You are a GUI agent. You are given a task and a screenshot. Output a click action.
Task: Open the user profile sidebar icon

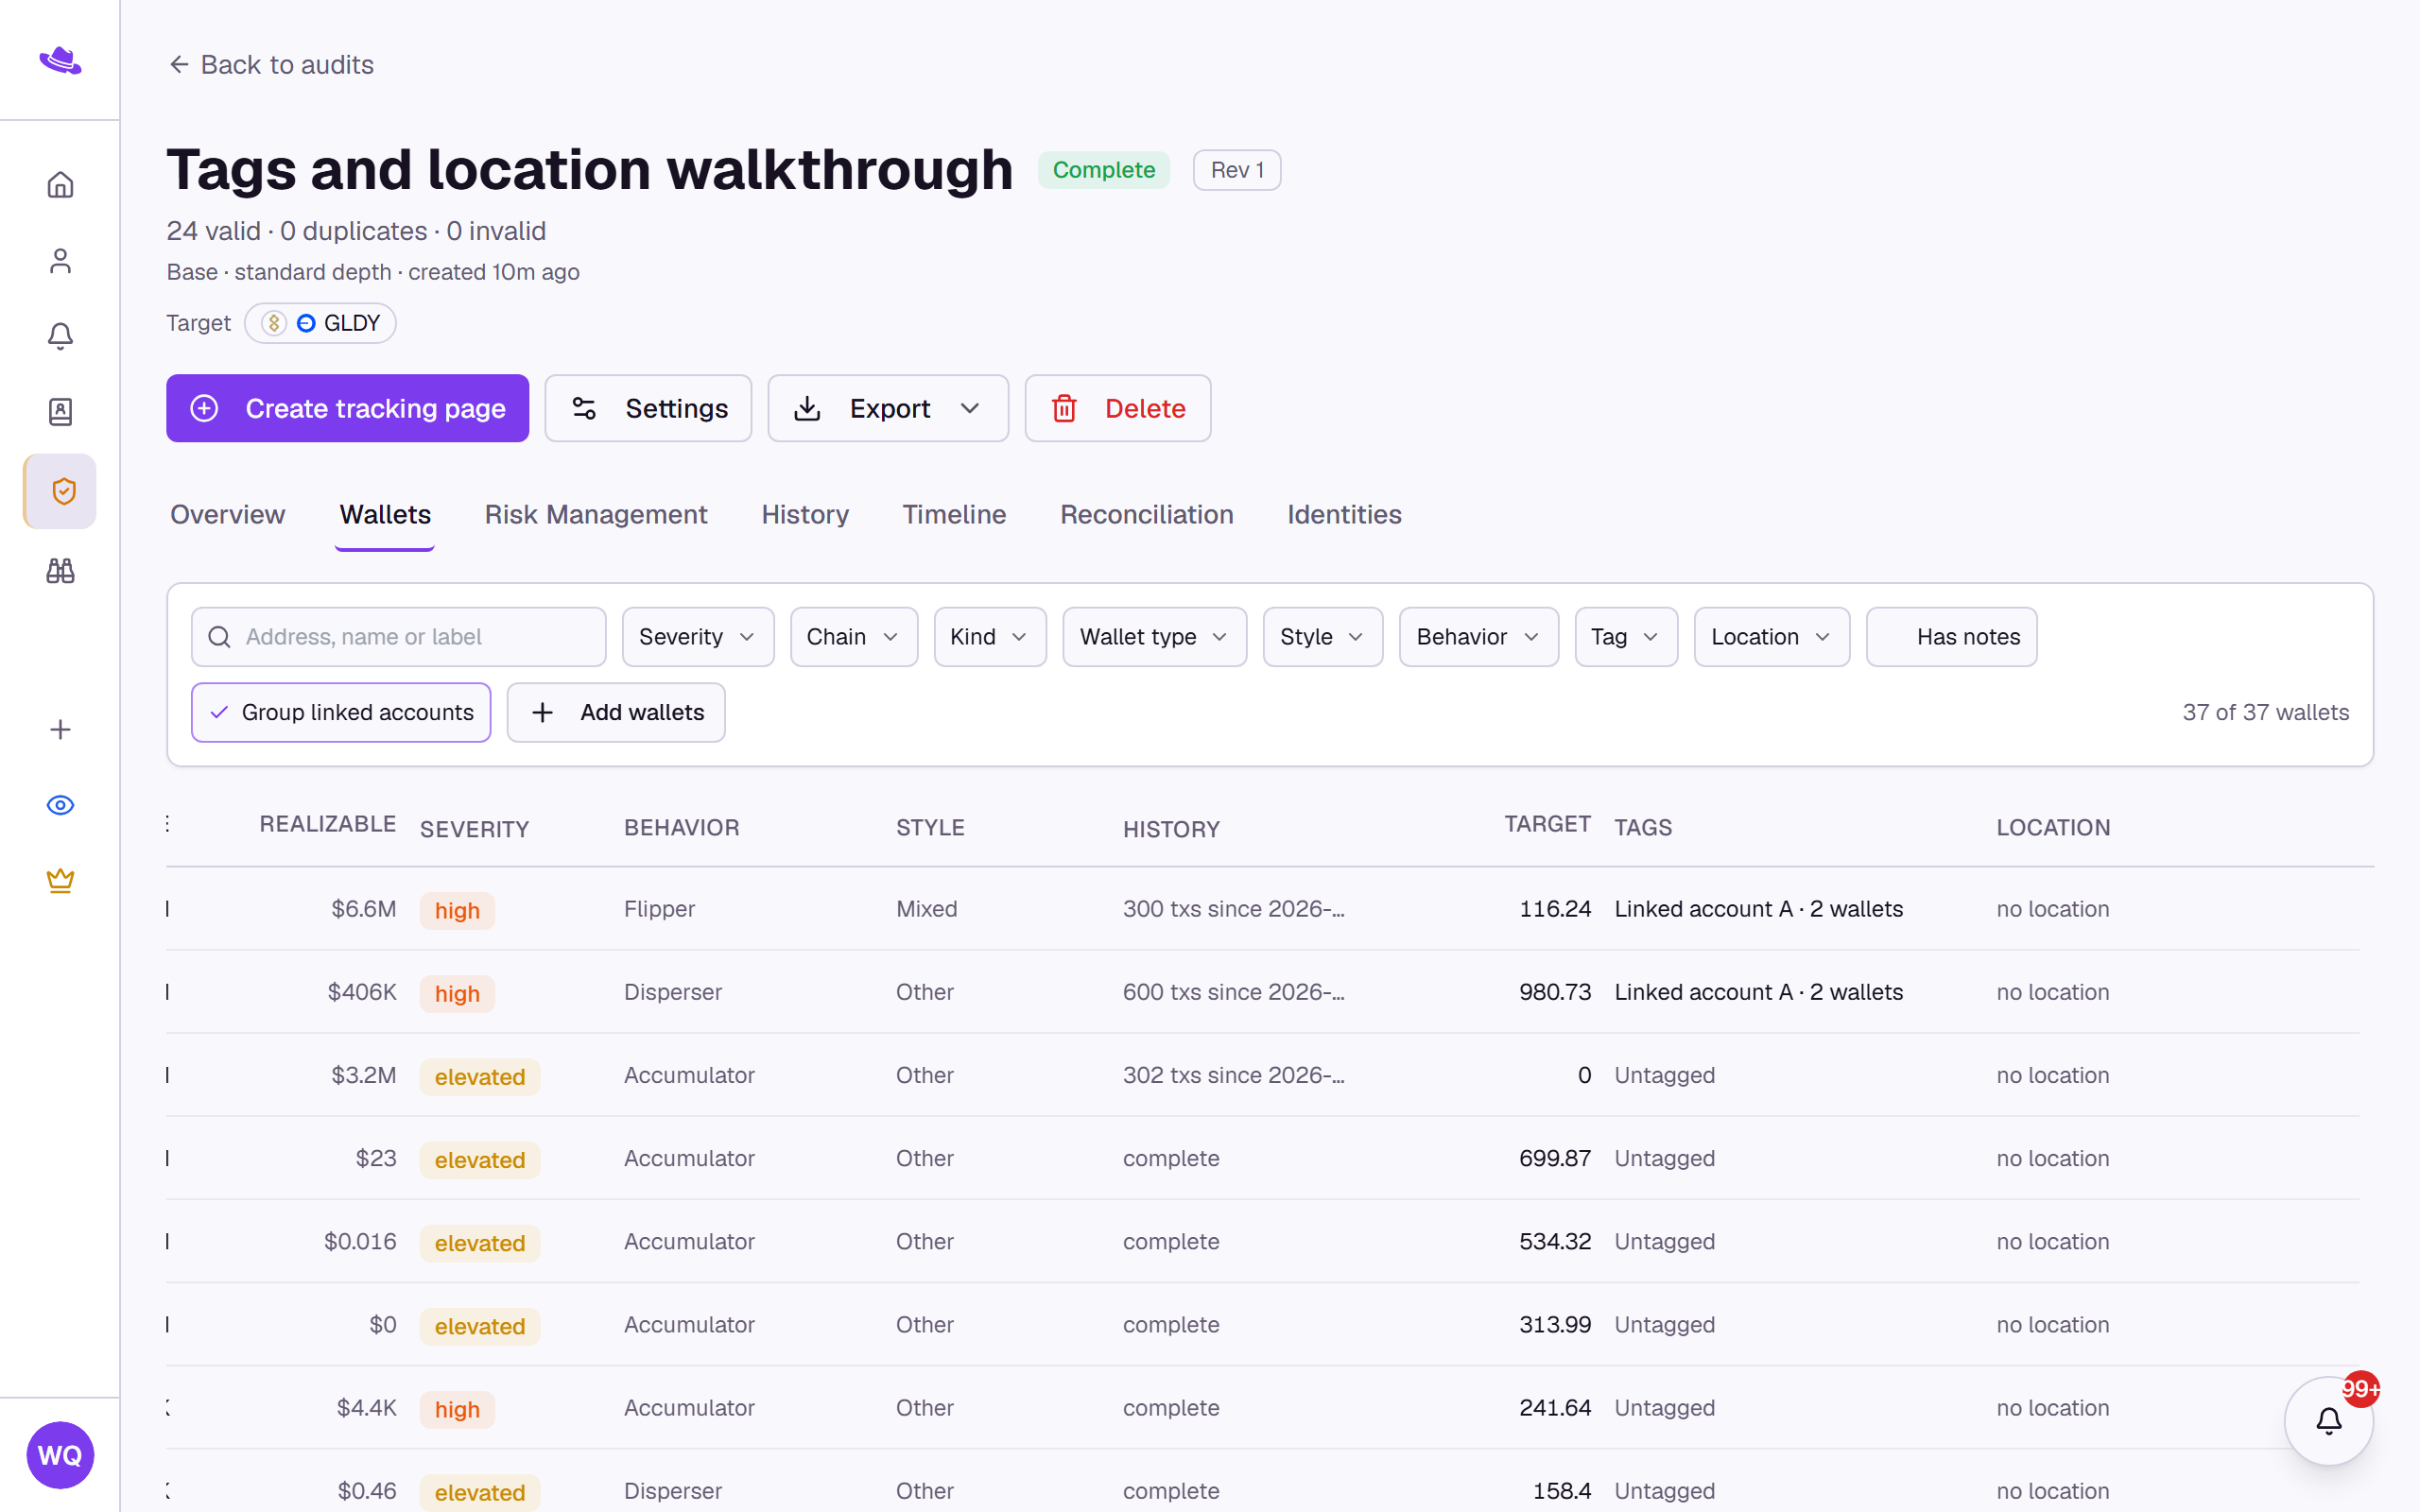pyautogui.click(x=60, y=261)
